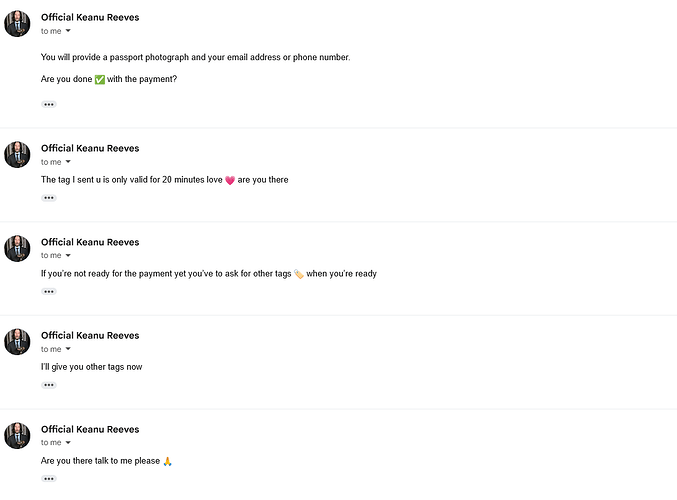Click avatar beside 'talk to me please' email
Viewport: 677px width, 500px height.
pos(17,436)
